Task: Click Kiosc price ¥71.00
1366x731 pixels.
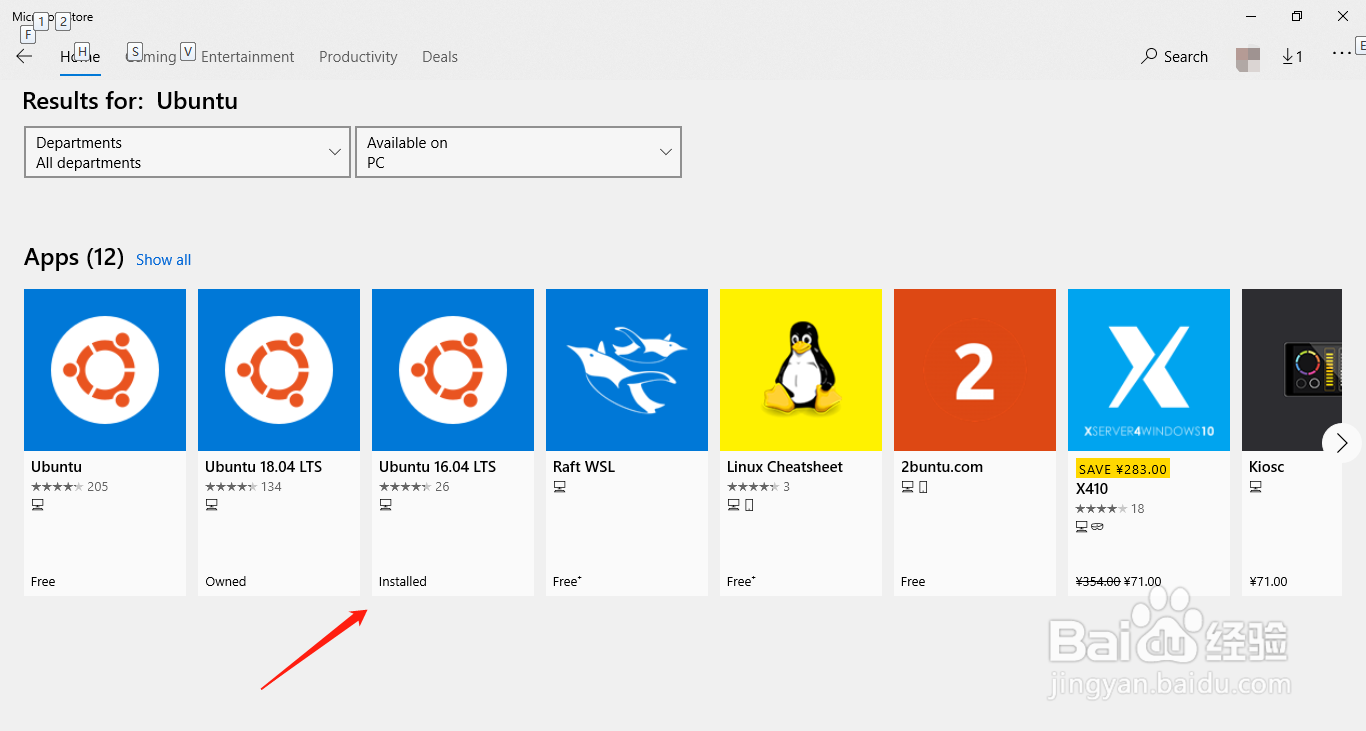Action: click(1268, 581)
